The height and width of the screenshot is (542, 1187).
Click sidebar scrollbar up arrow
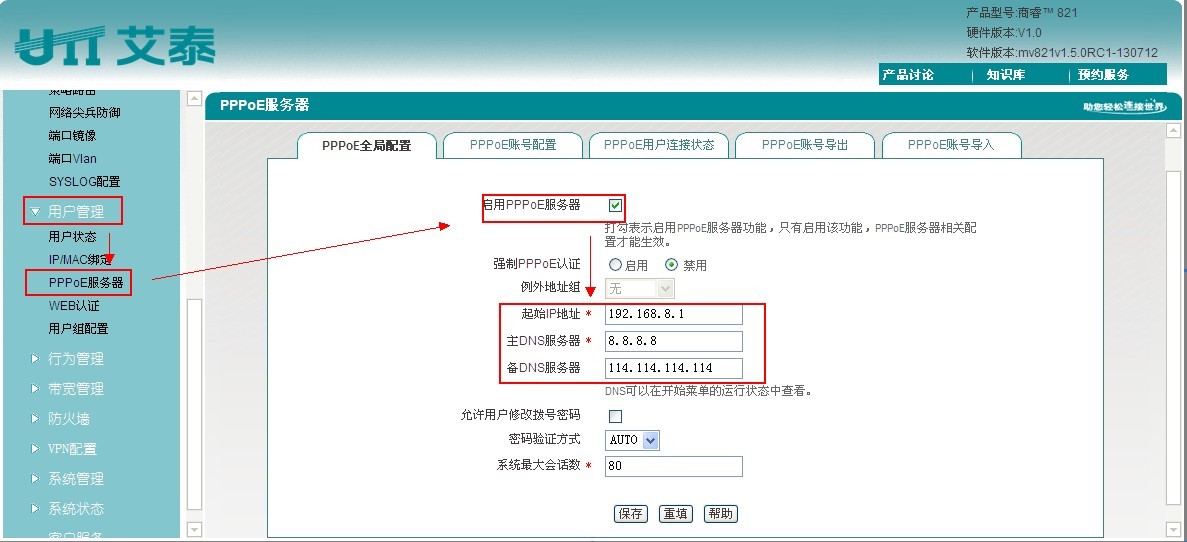pos(195,99)
